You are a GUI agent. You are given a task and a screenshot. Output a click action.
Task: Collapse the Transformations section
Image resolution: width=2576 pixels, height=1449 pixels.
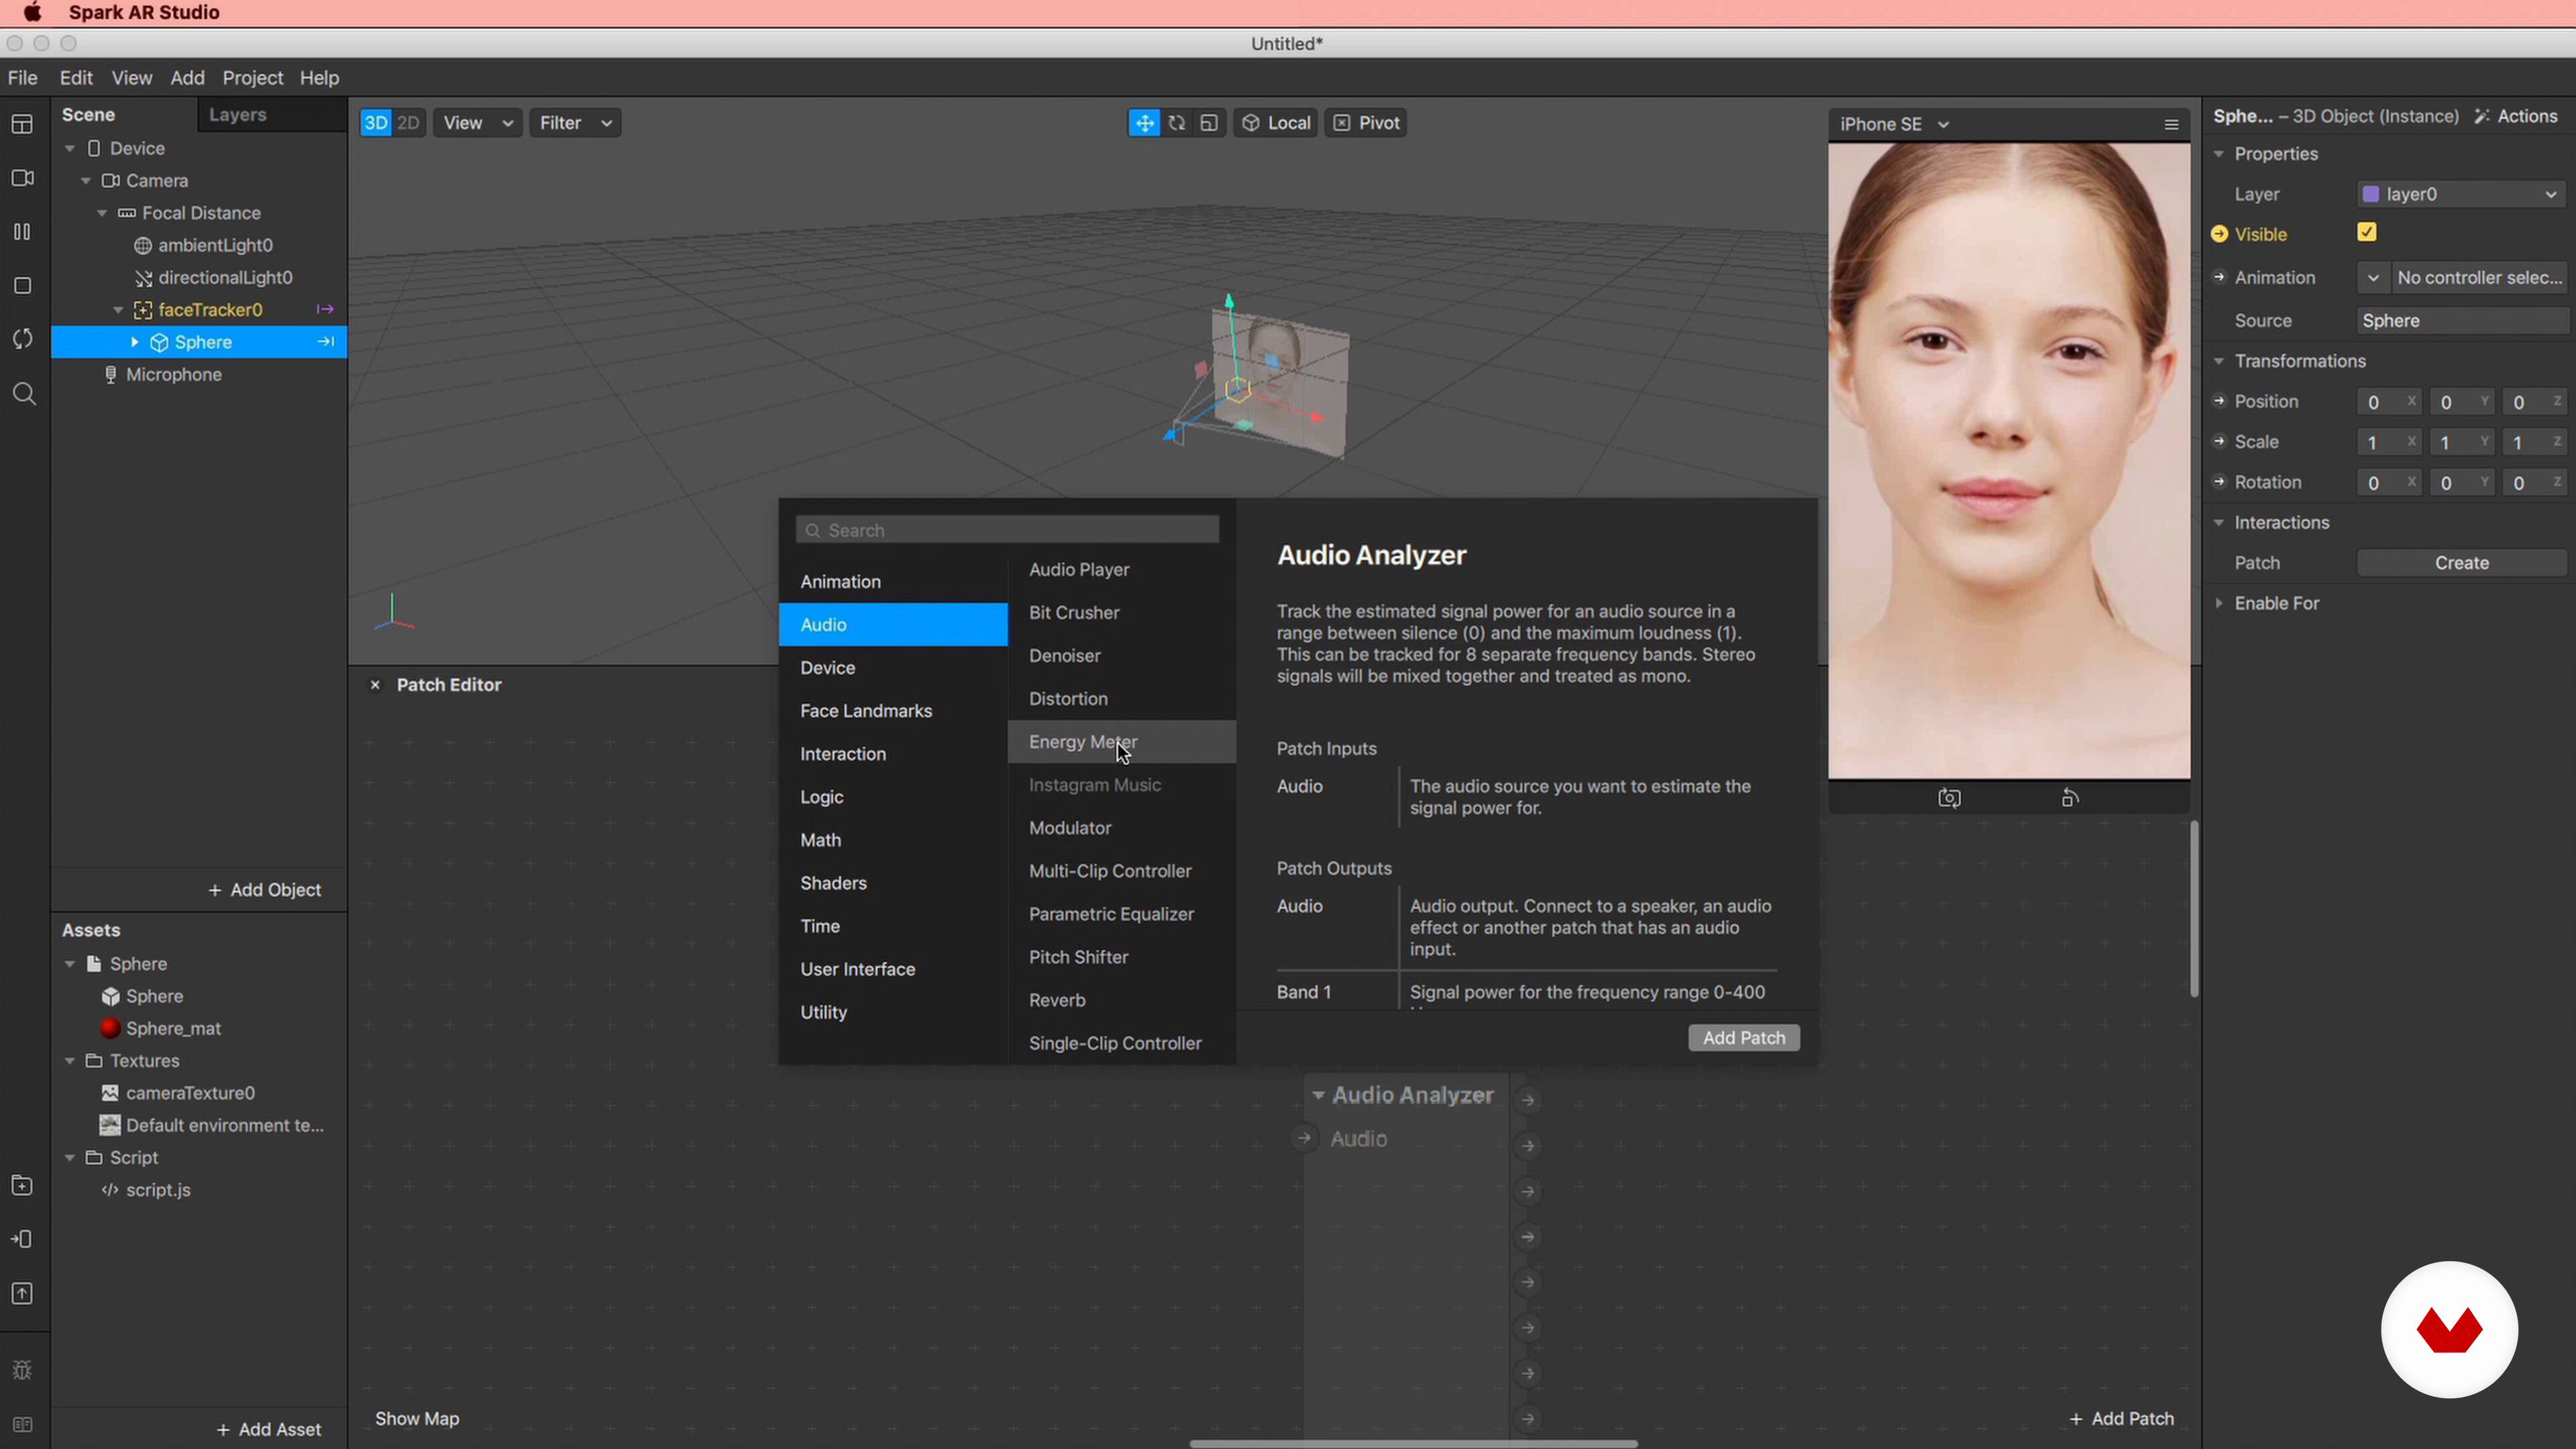pyautogui.click(x=2219, y=361)
